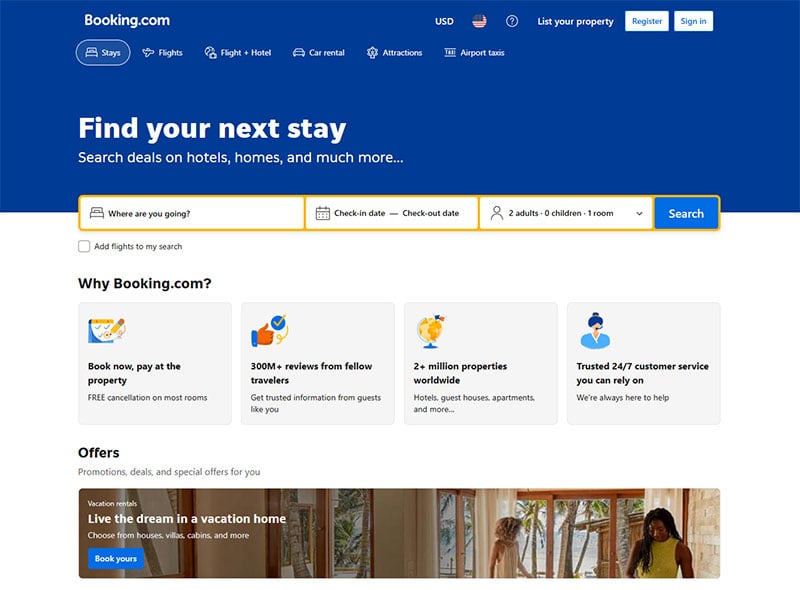Enable Add flights to my search checkbox
The width and height of the screenshot is (800, 590).
[x=84, y=246]
